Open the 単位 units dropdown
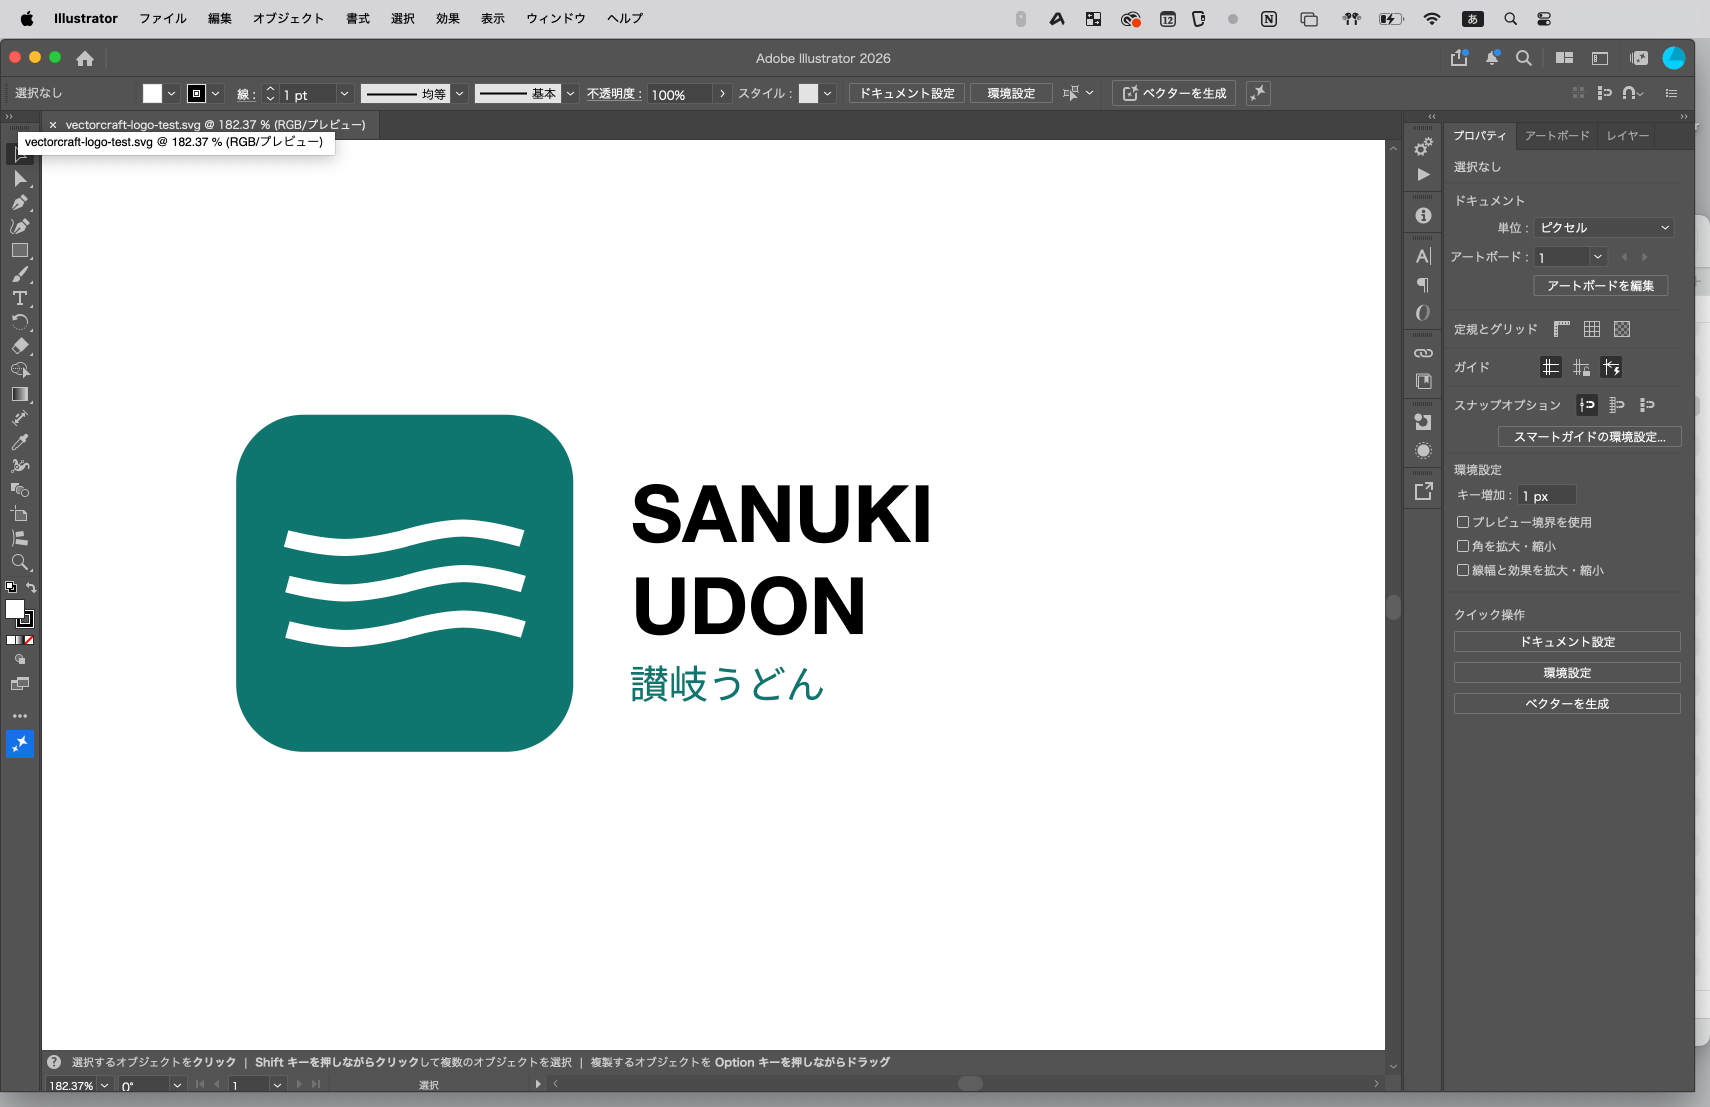This screenshot has height=1107, width=1710. 1604,228
